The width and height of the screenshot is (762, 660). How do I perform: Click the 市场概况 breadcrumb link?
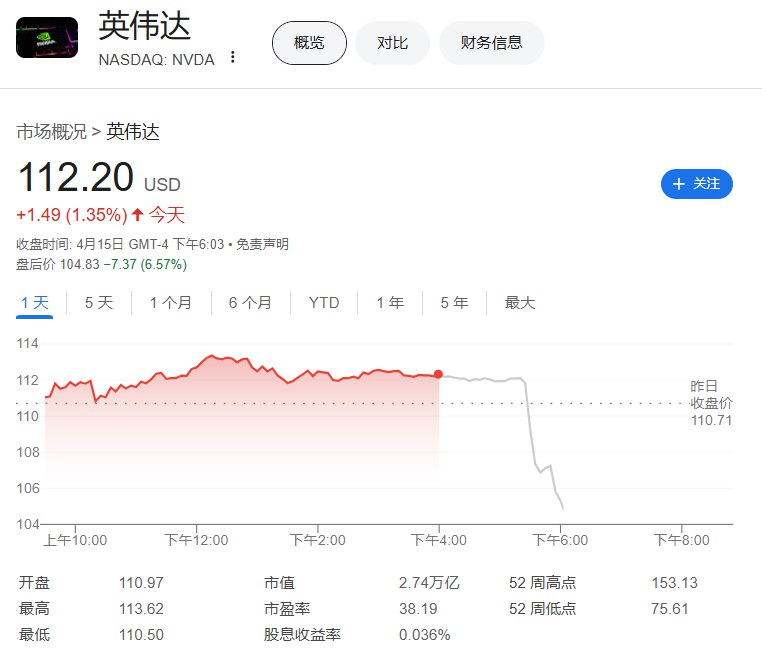pyautogui.click(x=52, y=132)
